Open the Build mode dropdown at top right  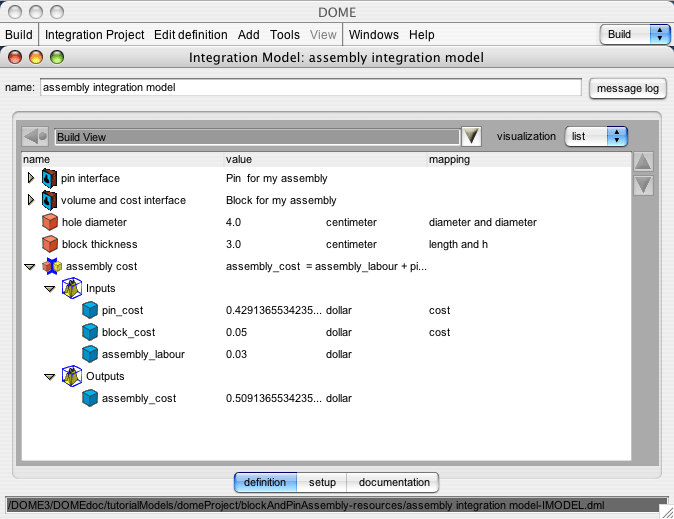[x=635, y=34]
